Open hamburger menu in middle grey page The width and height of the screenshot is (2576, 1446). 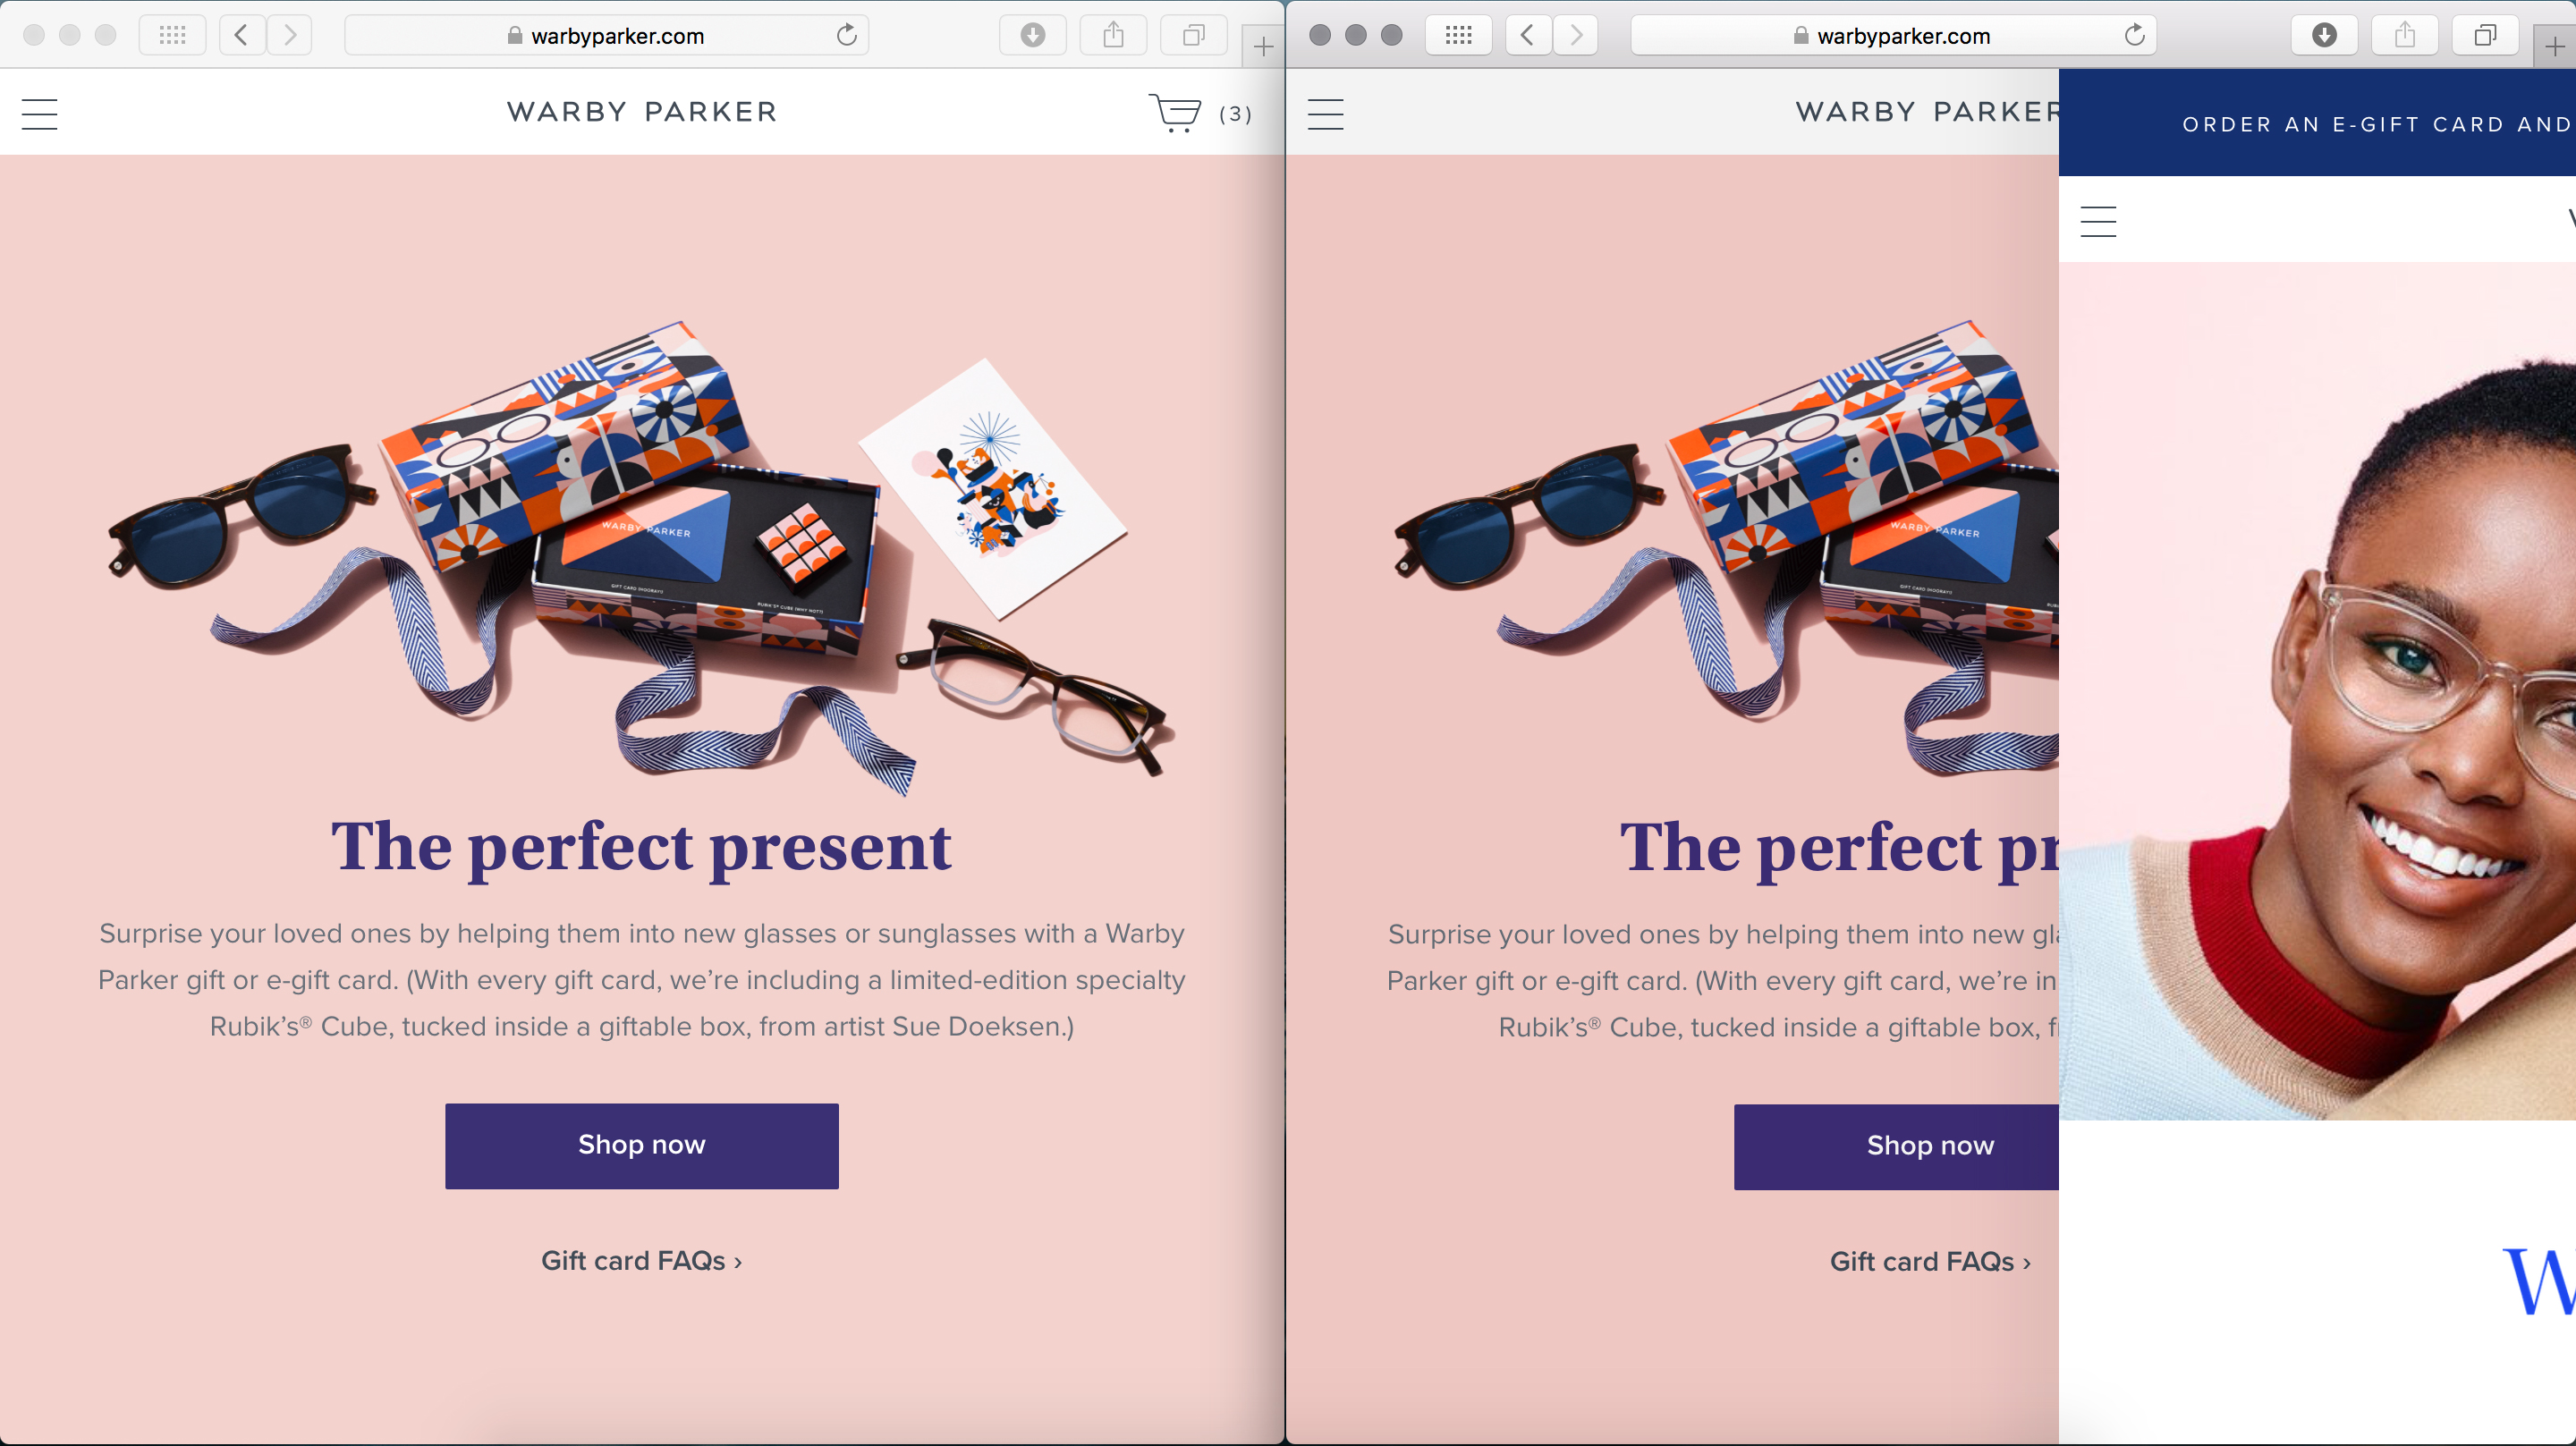click(x=1326, y=114)
